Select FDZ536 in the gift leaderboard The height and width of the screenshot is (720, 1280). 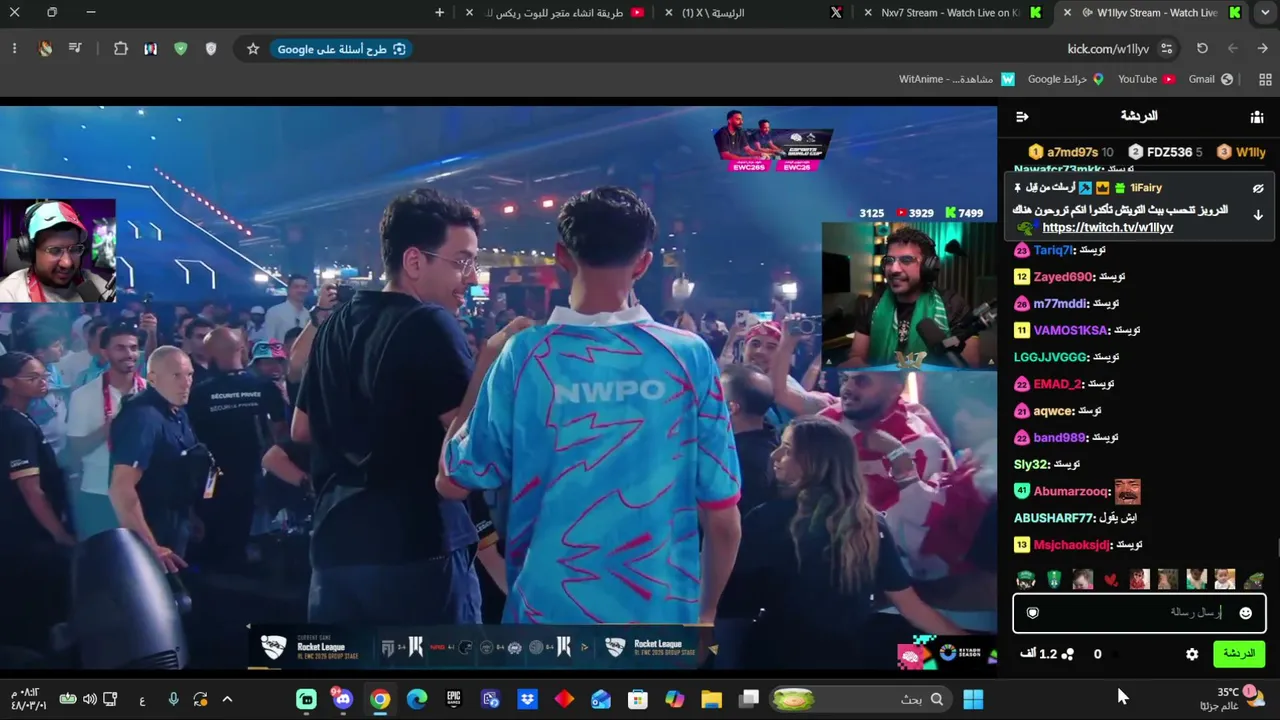tap(1165, 152)
